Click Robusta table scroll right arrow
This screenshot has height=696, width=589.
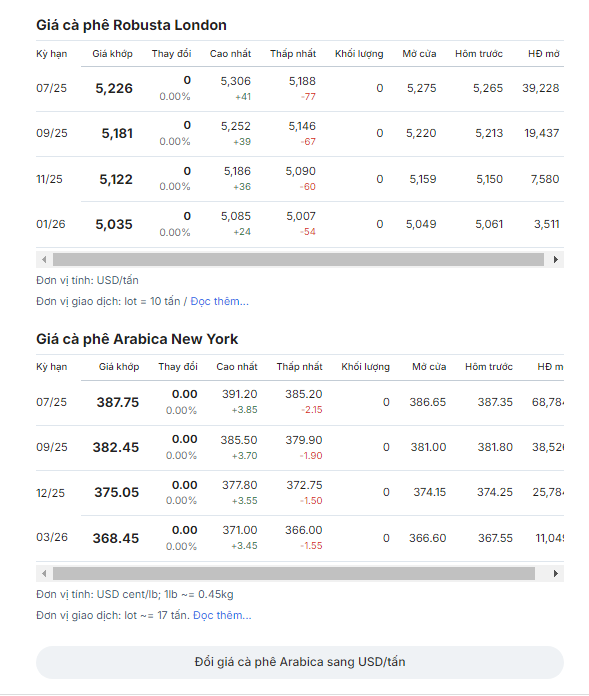[x=556, y=260]
